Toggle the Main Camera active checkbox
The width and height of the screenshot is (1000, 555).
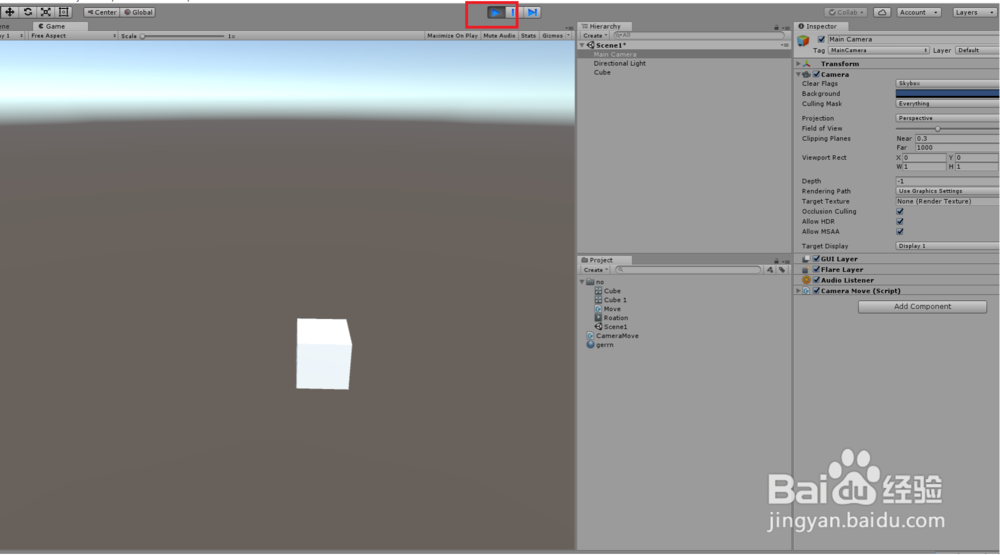(x=821, y=40)
